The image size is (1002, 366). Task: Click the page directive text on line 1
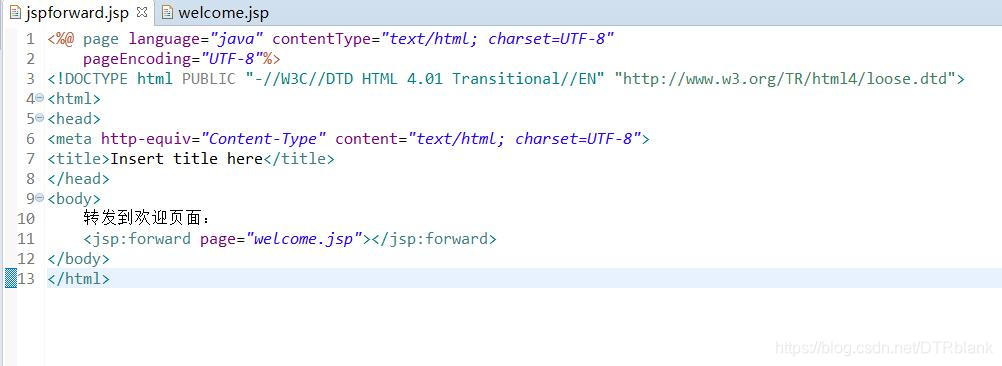(x=330, y=39)
